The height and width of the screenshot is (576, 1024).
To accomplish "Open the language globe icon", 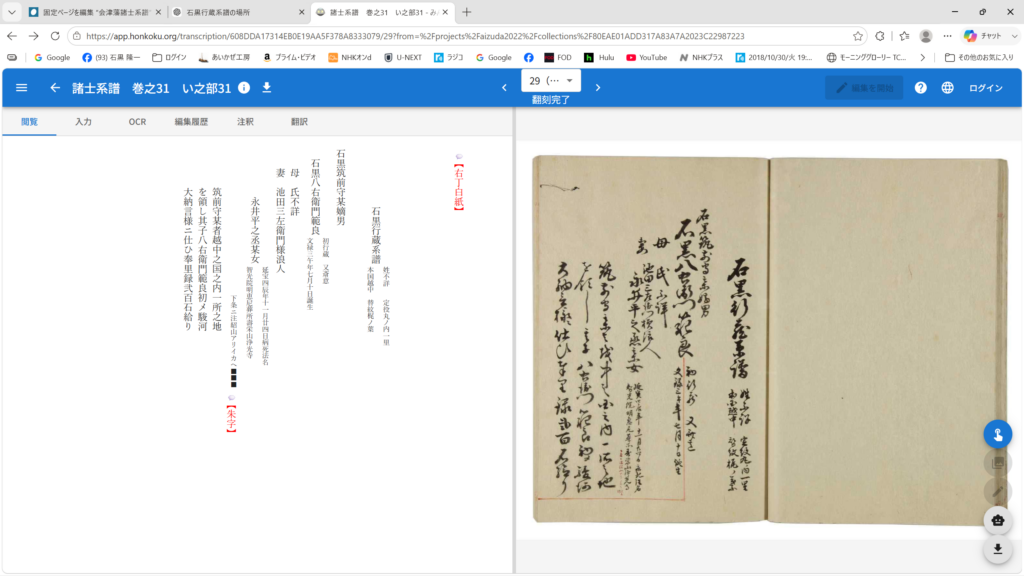I will click(x=948, y=88).
